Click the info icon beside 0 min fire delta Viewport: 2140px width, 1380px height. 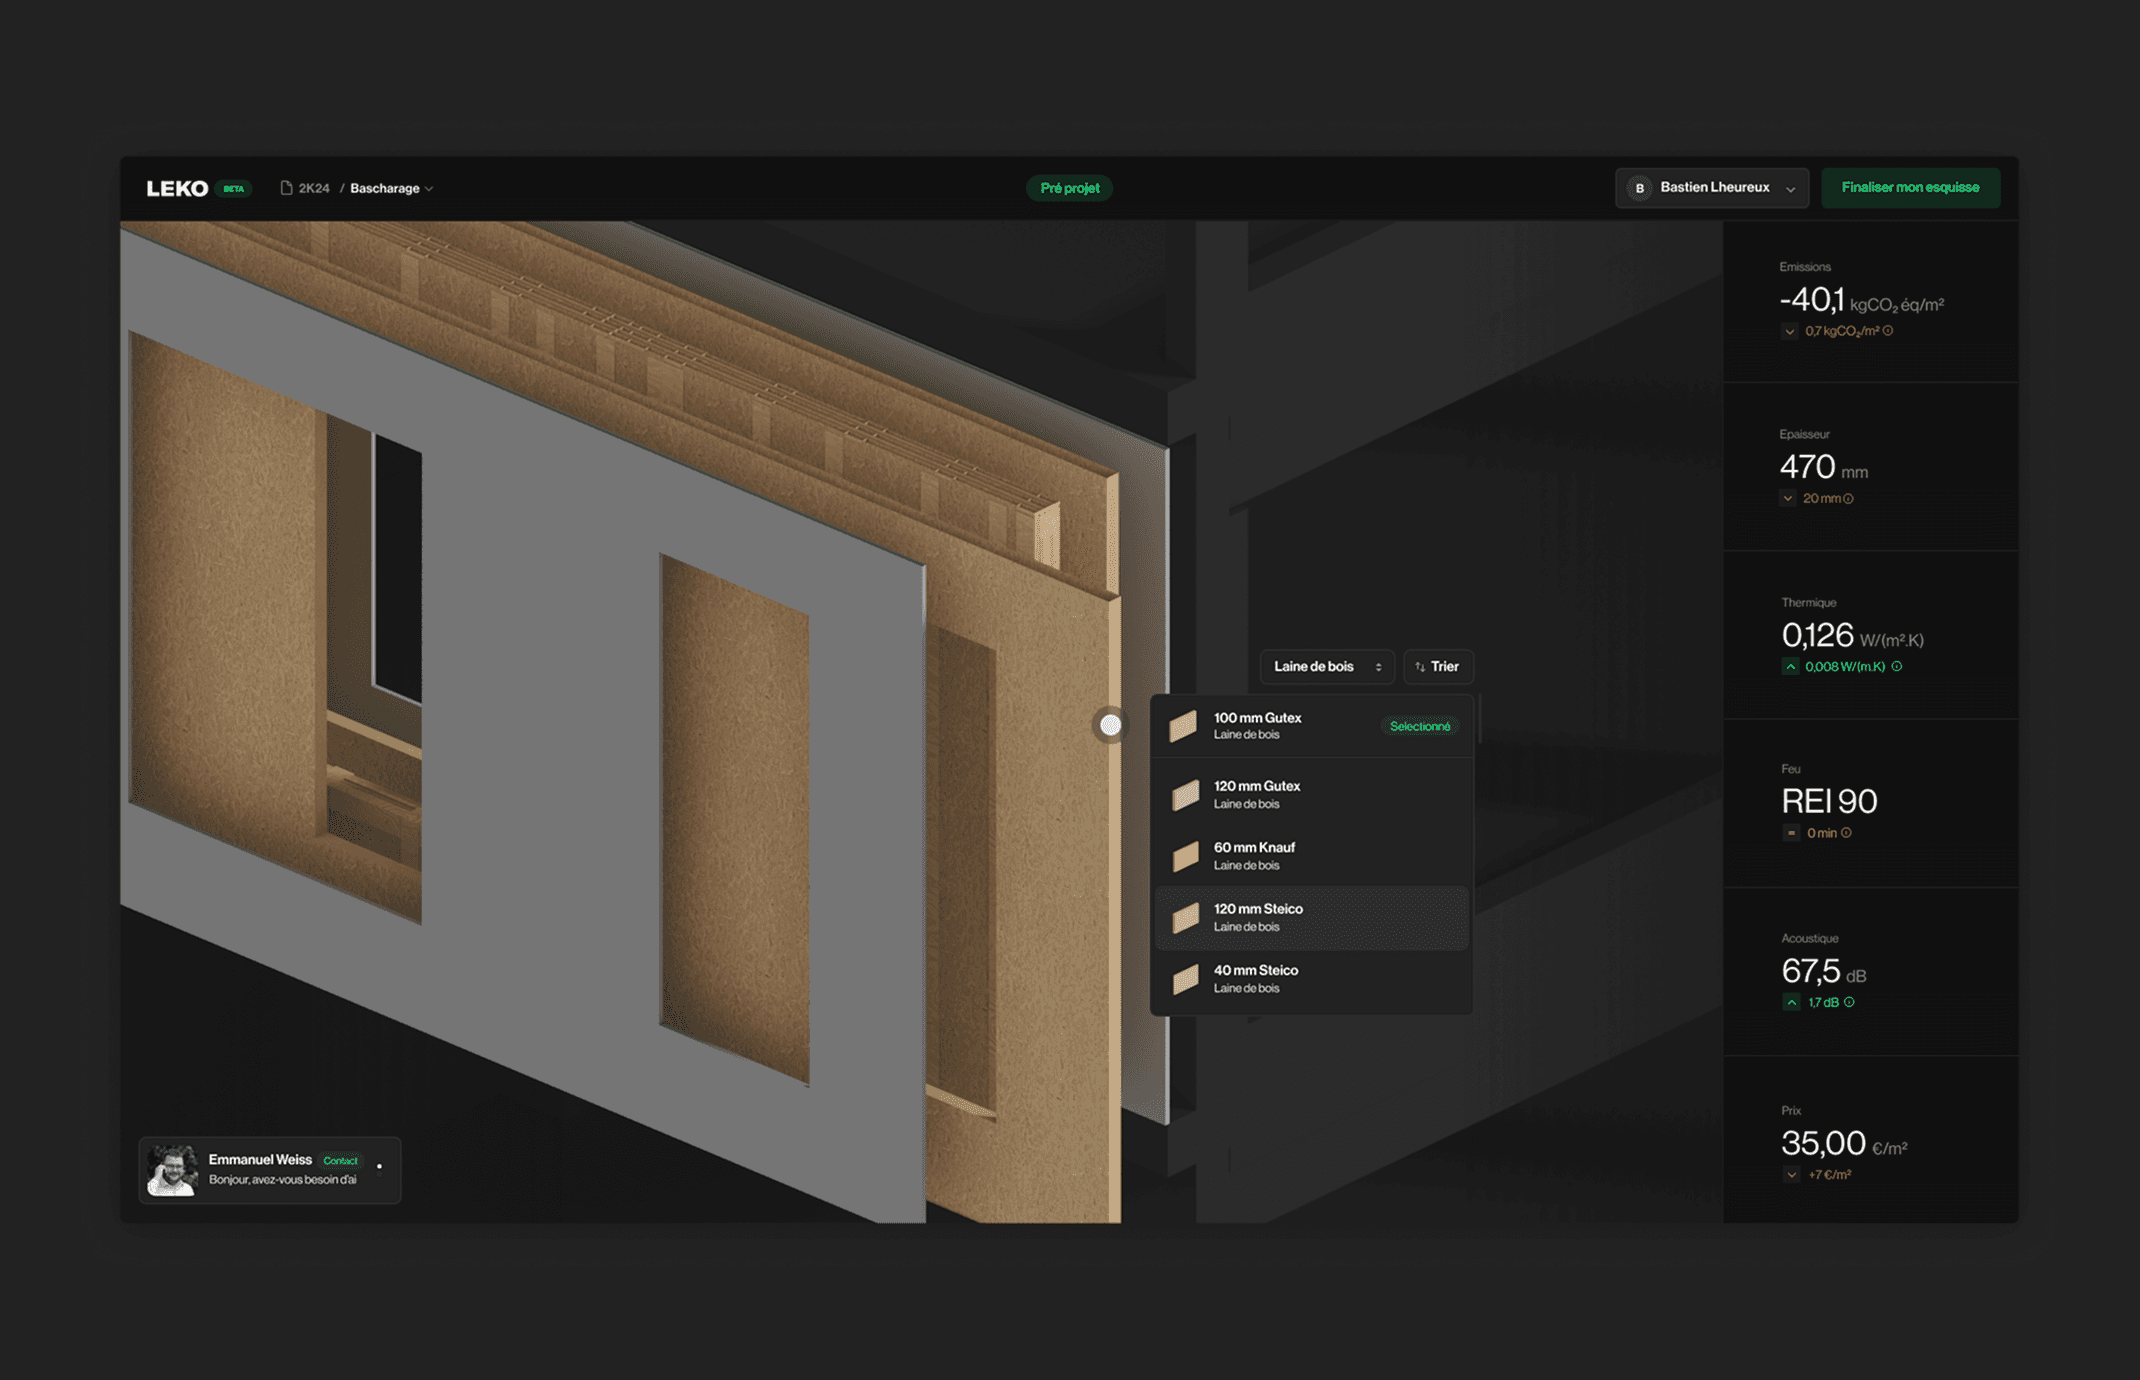click(x=1846, y=833)
